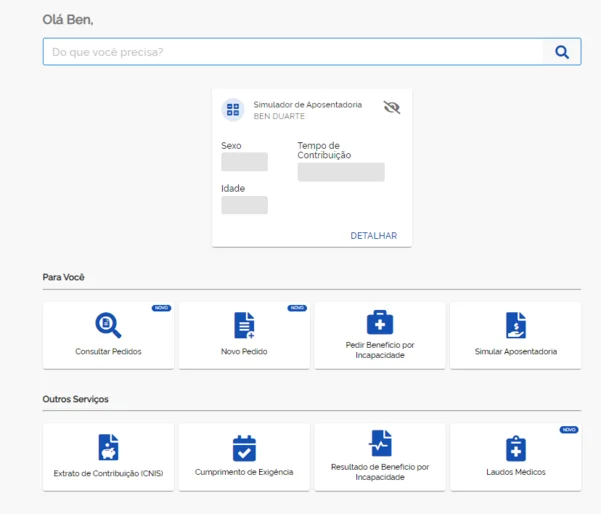The width and height of the screenshot is (601, 514).
Task: Click the NOVO badge on Laudos Médicos
Action: click(569, 430)
